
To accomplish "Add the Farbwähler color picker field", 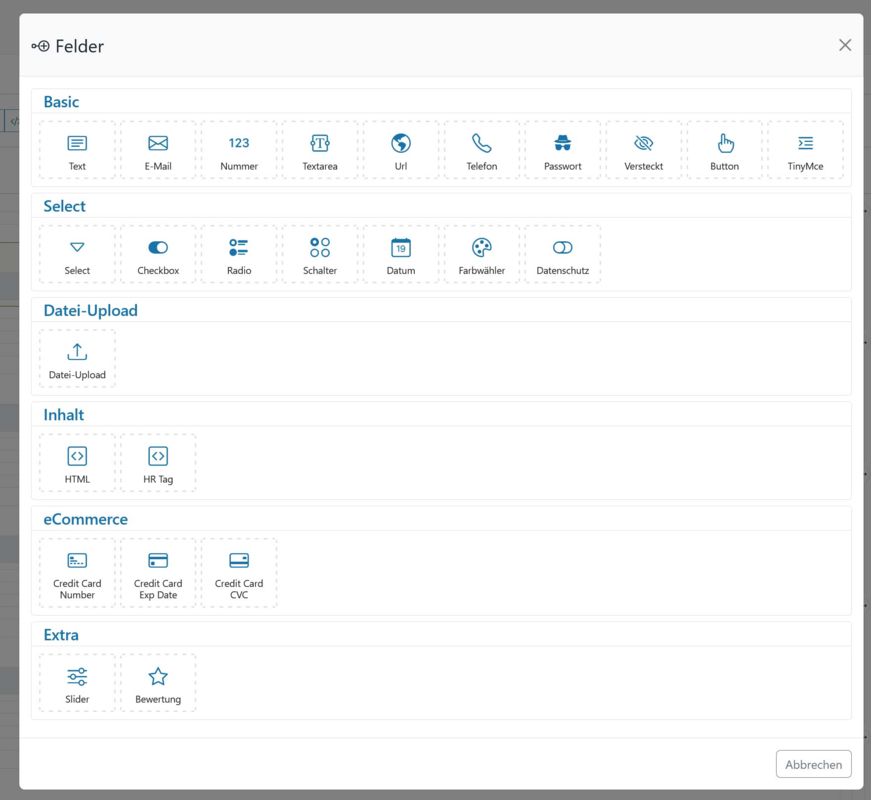I will pos(482,254).
